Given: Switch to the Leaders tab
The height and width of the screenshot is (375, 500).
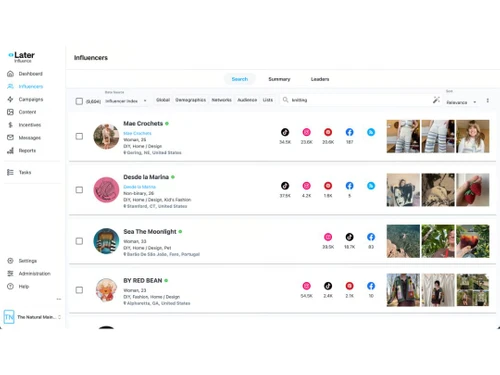Looking at the screenshot, I should (x=320, y=79).
